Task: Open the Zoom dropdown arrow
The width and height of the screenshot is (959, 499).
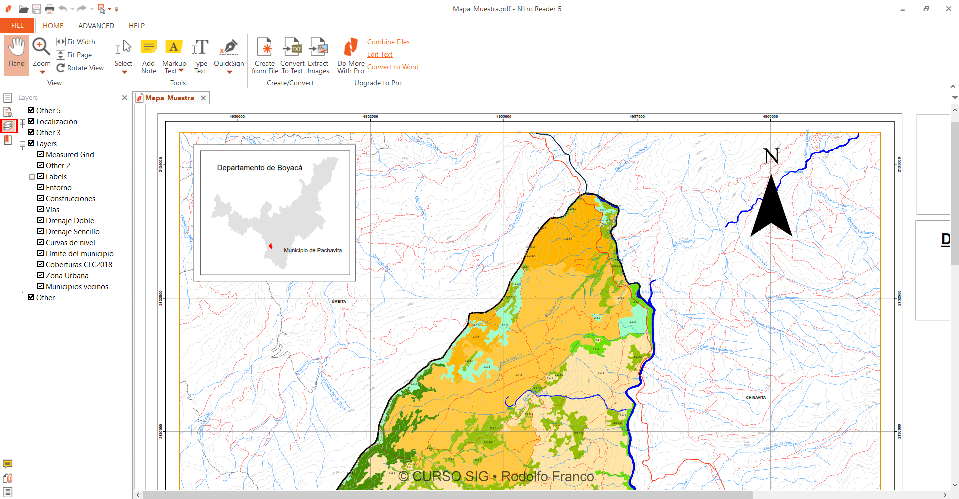Action: [x=41, y=72]
